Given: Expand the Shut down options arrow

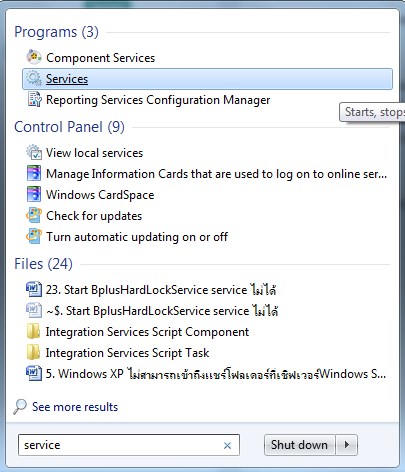Looking at the screenshot, I should (x=347, y=445).
